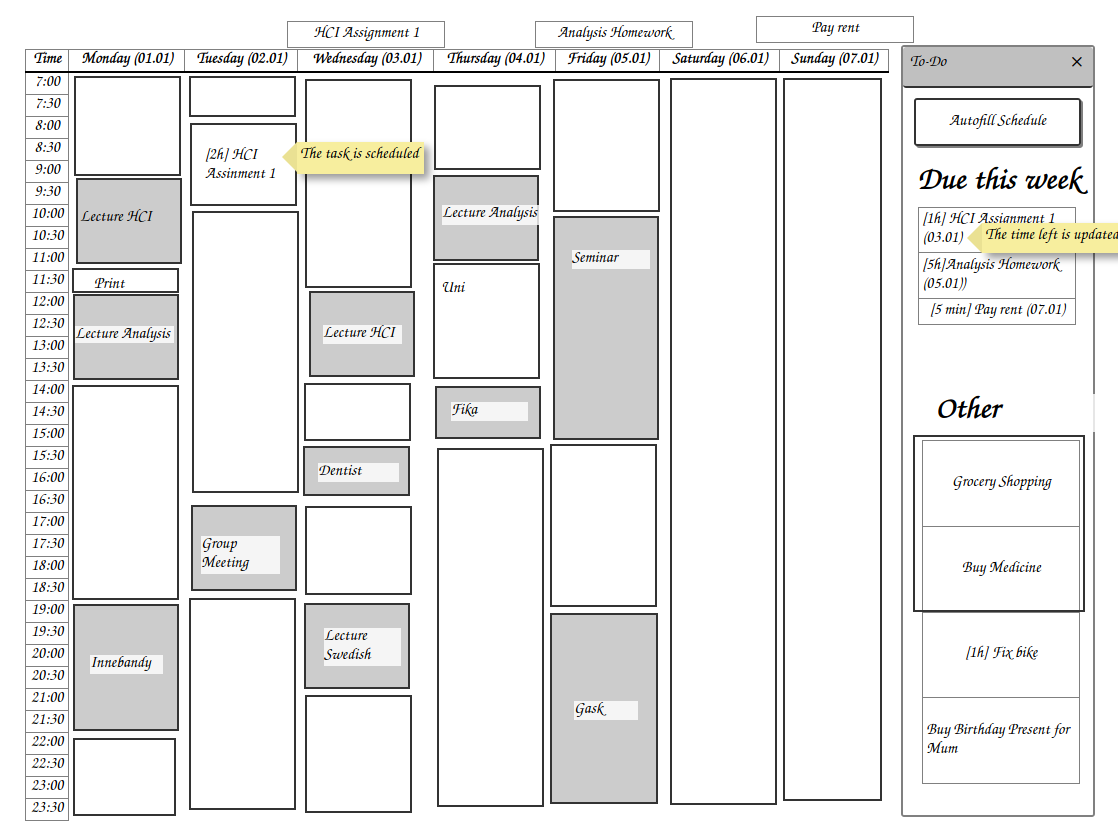Select Grocery Shopping in Other list

1001,482
